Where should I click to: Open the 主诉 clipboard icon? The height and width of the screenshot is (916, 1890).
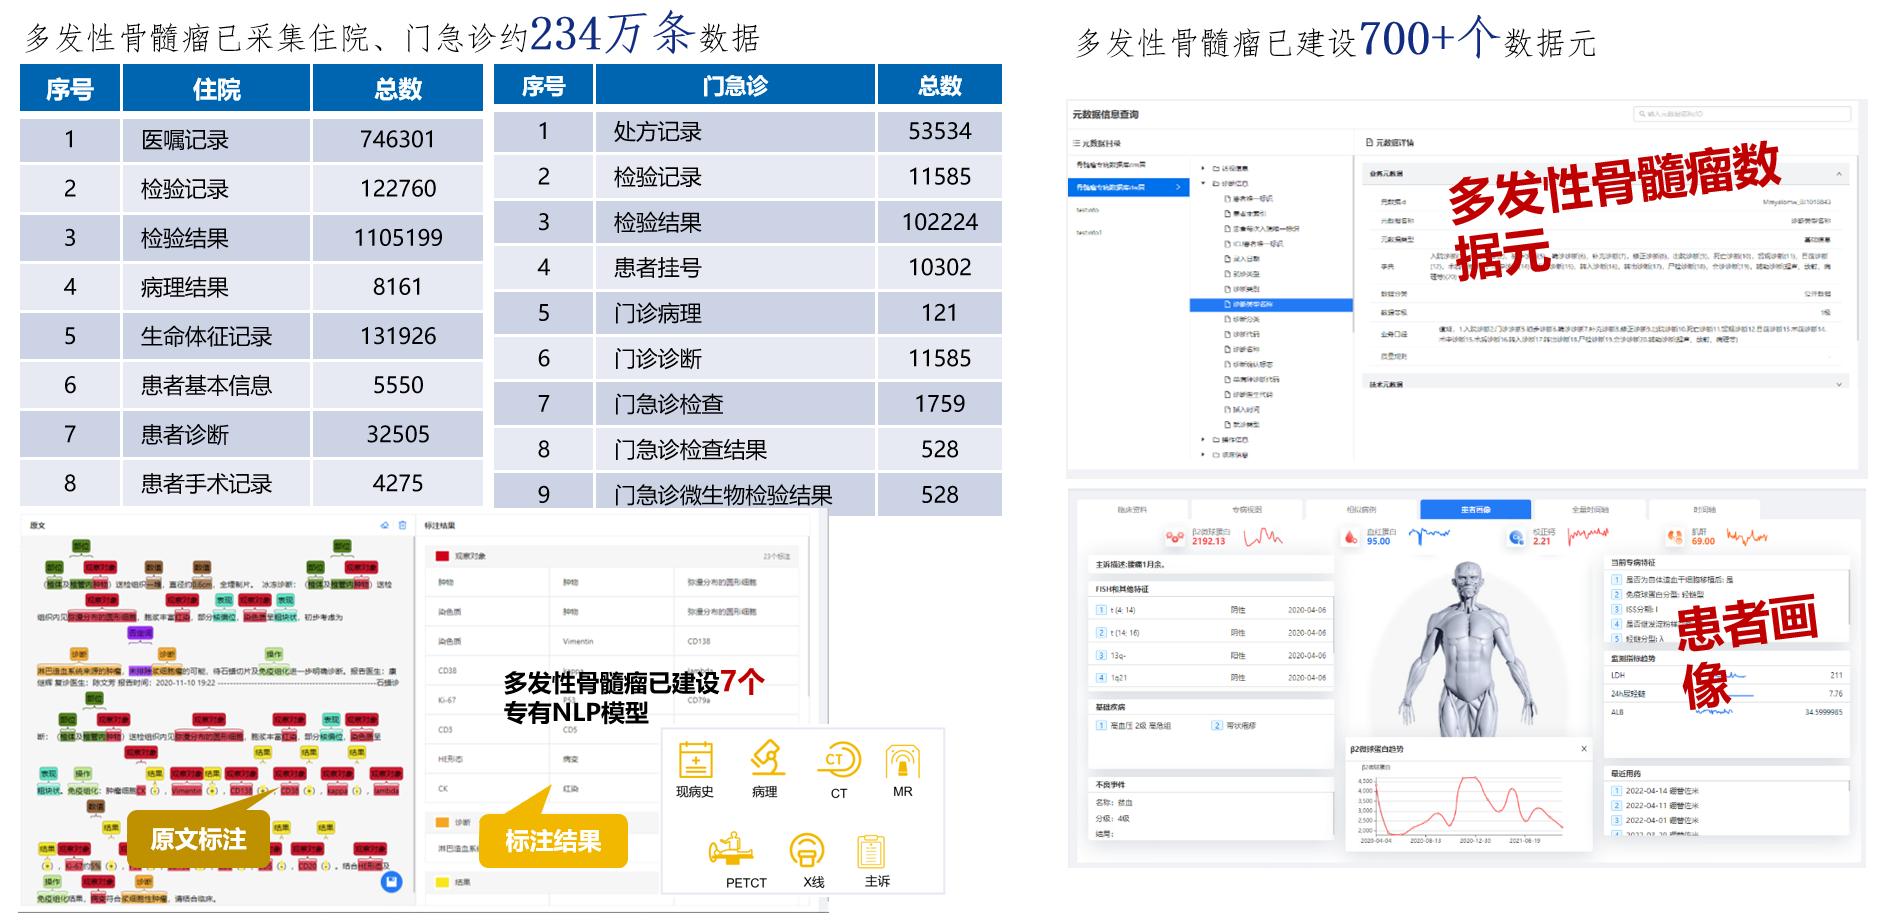(871, 851)
